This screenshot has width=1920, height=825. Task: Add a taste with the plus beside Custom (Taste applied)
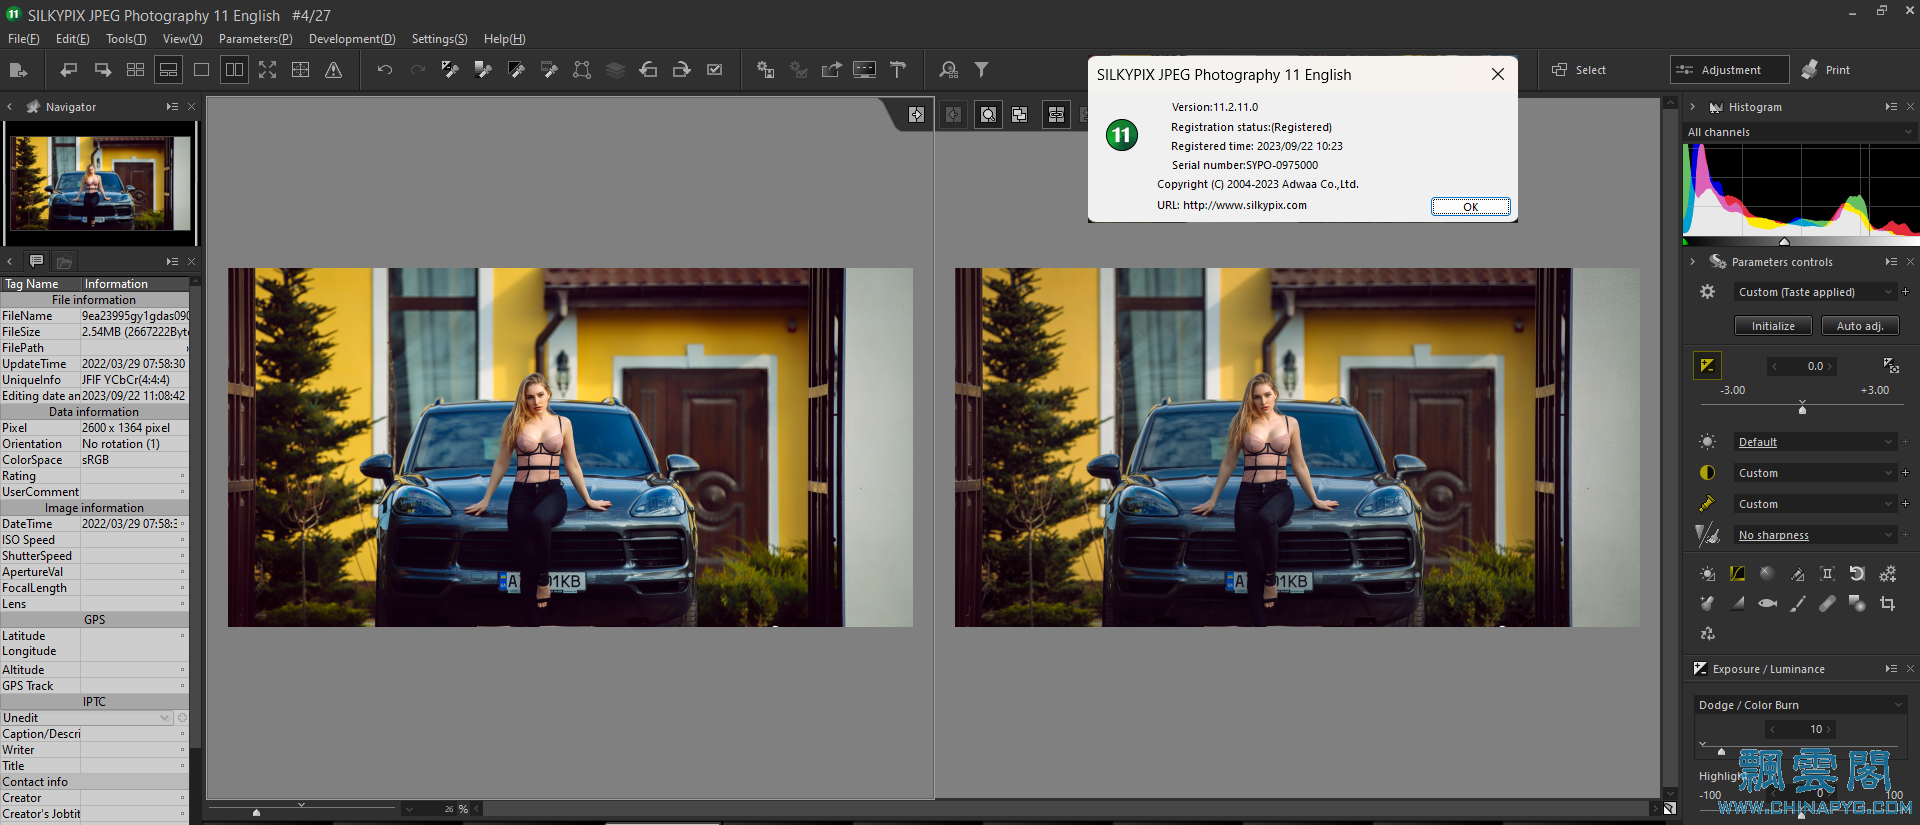[1905, 292]
